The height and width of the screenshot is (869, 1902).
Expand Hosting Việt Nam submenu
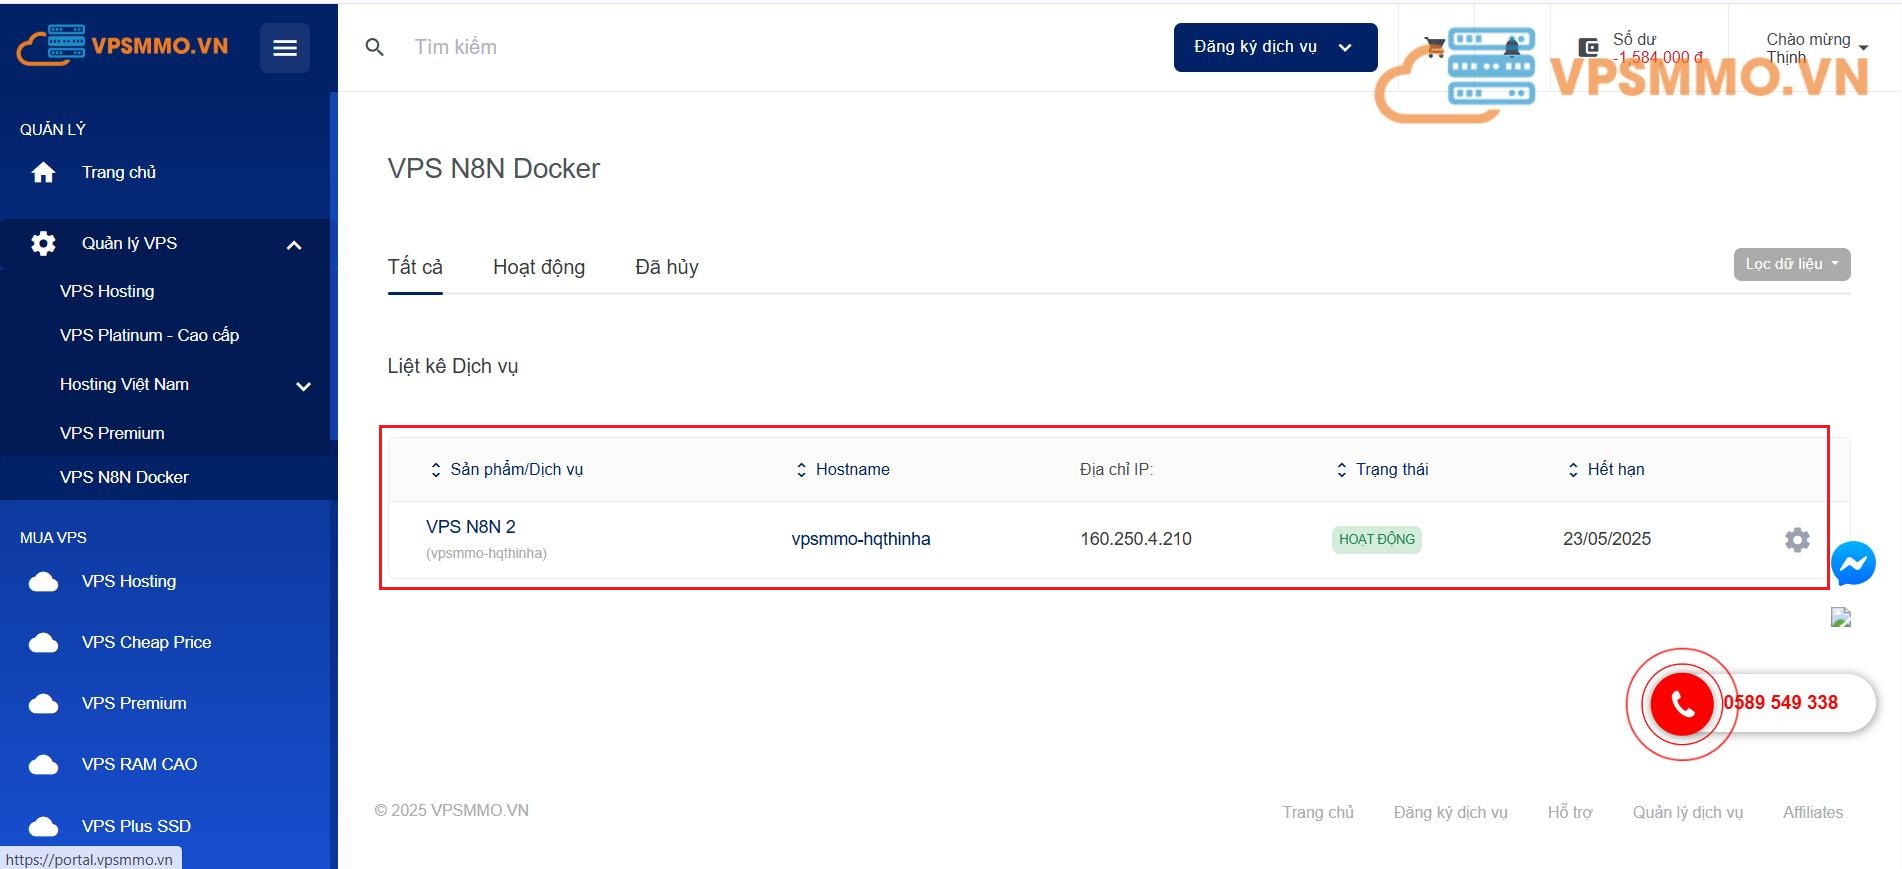click(x=303, y=386)
